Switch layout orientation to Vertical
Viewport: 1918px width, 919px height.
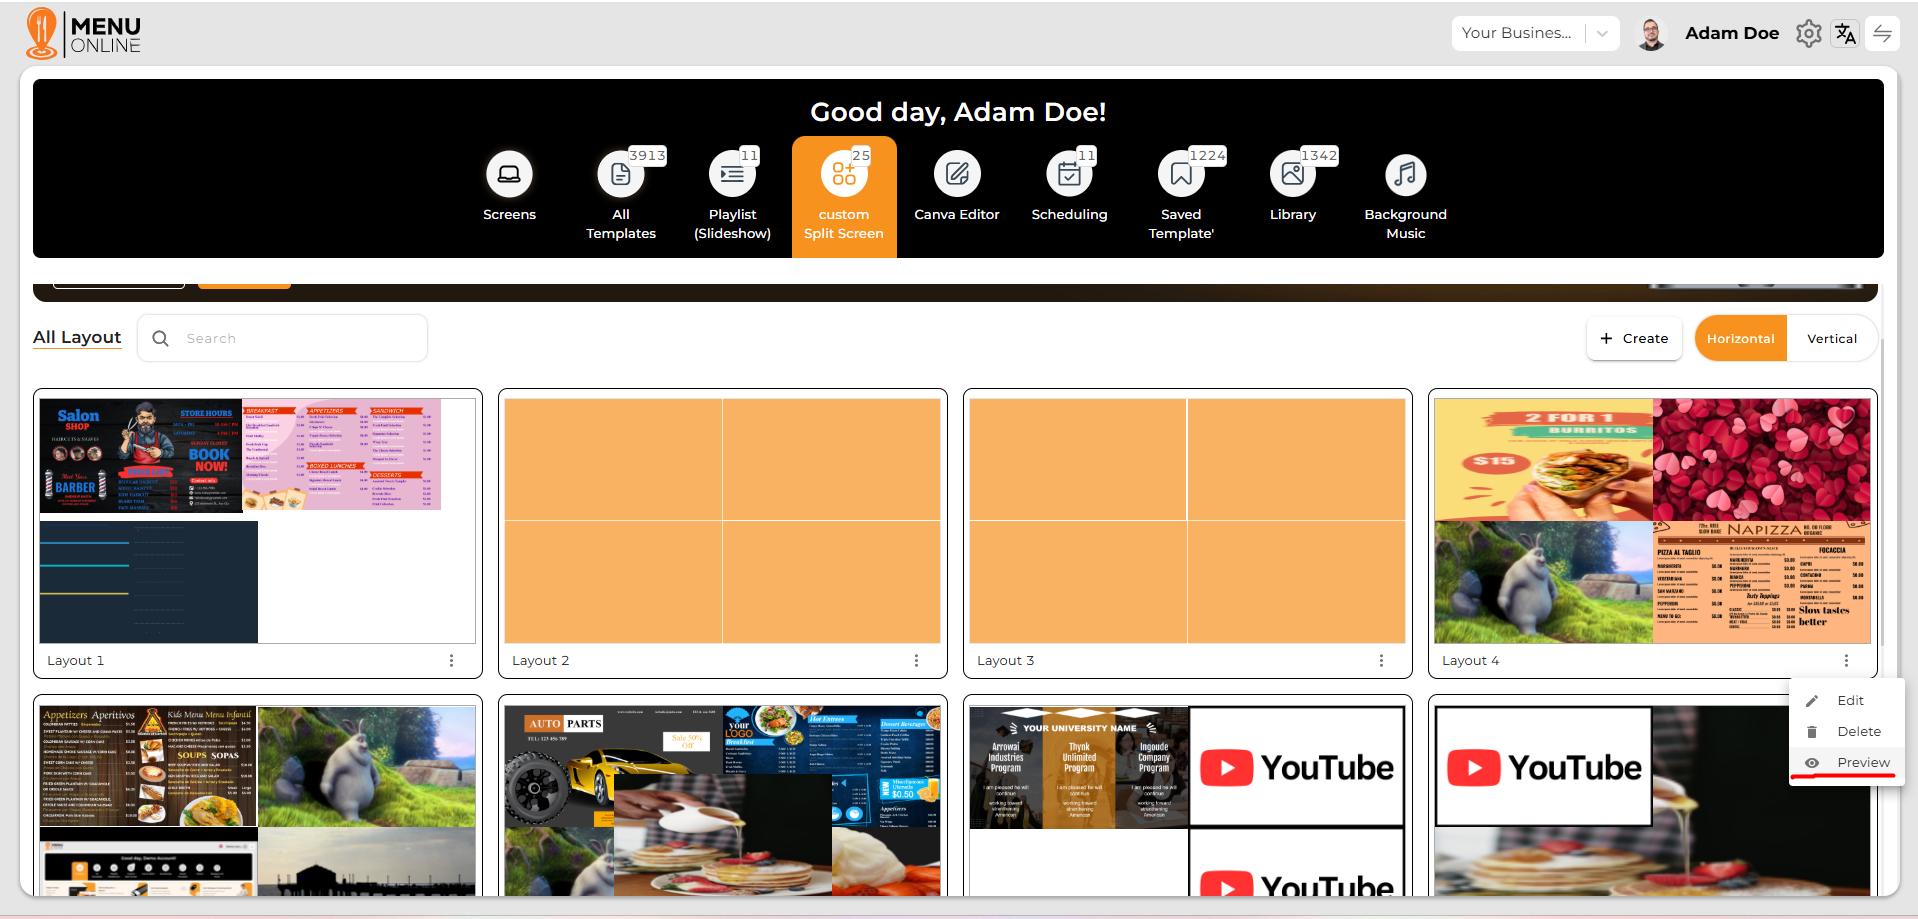click(x=1831, y=339)
